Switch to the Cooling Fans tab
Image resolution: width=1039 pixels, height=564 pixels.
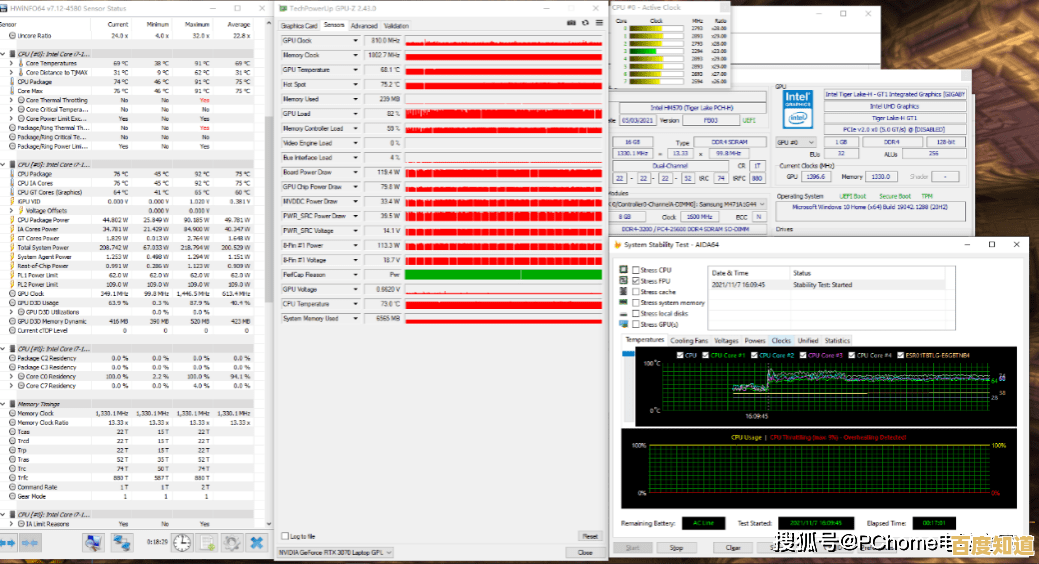pyautogui.click(x=688, y=340)
